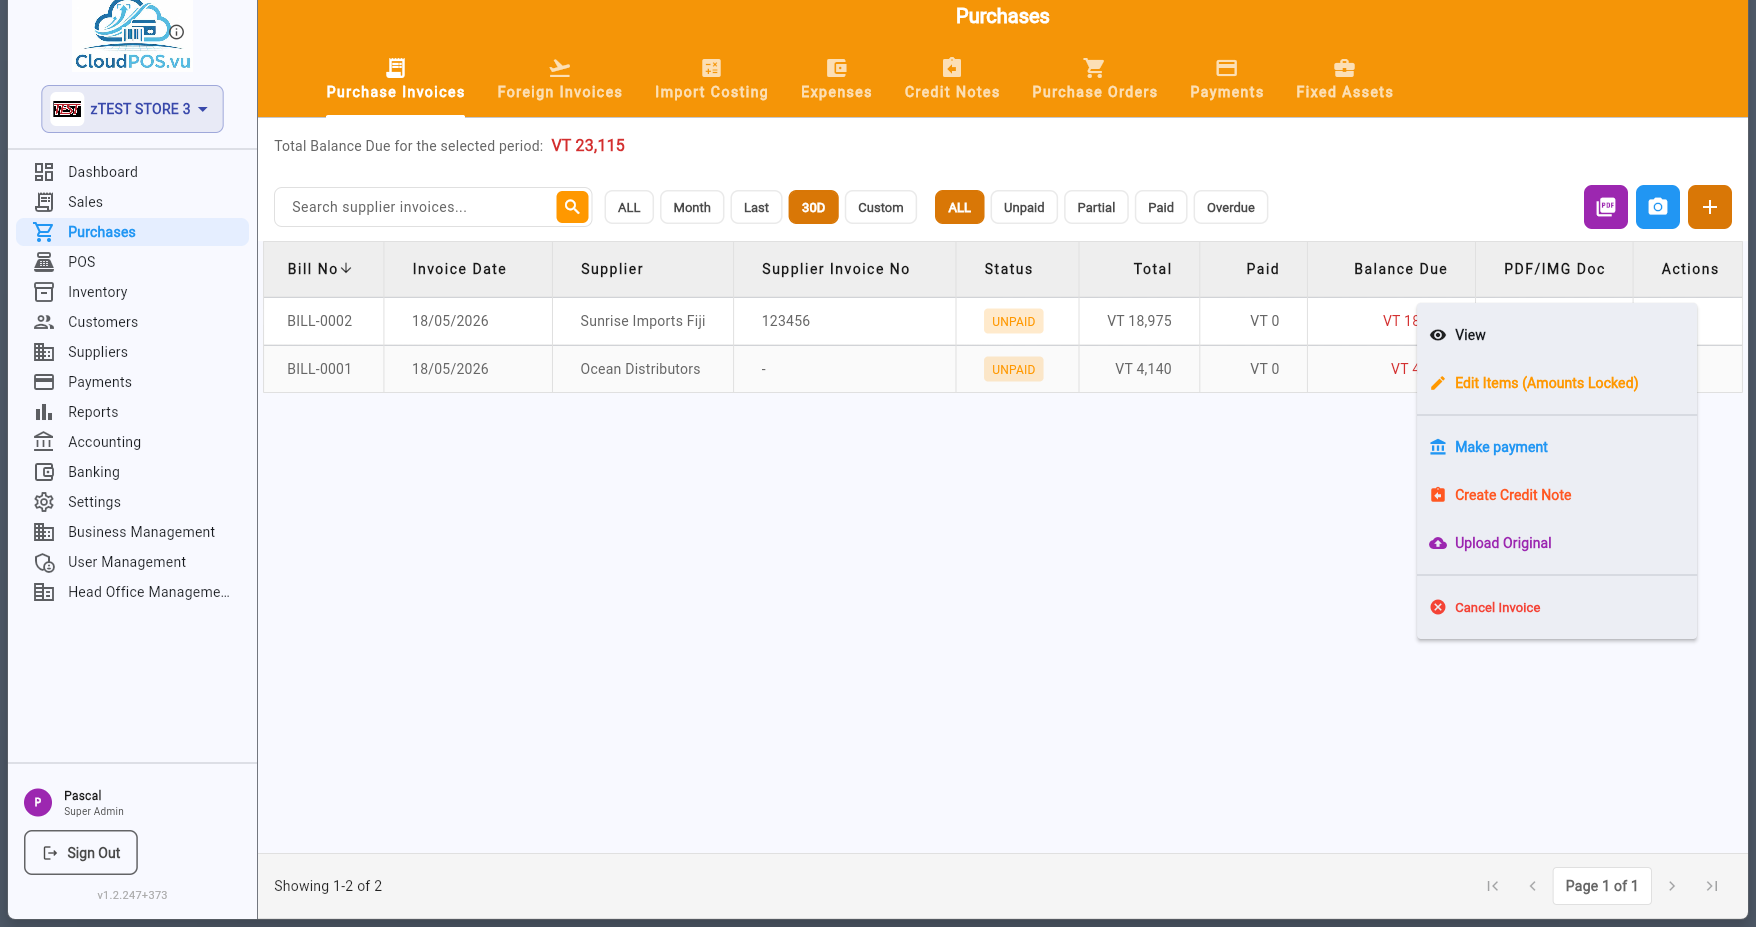The height and width of the screenshot is (927, 1756).
Task: Click the Sign Out button
Action: [x=81, y=853]
